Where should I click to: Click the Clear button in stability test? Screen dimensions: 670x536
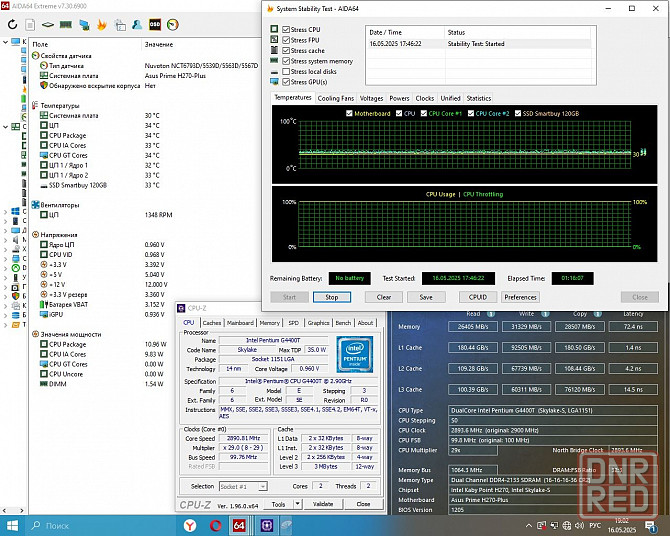(x=384, y=297)
